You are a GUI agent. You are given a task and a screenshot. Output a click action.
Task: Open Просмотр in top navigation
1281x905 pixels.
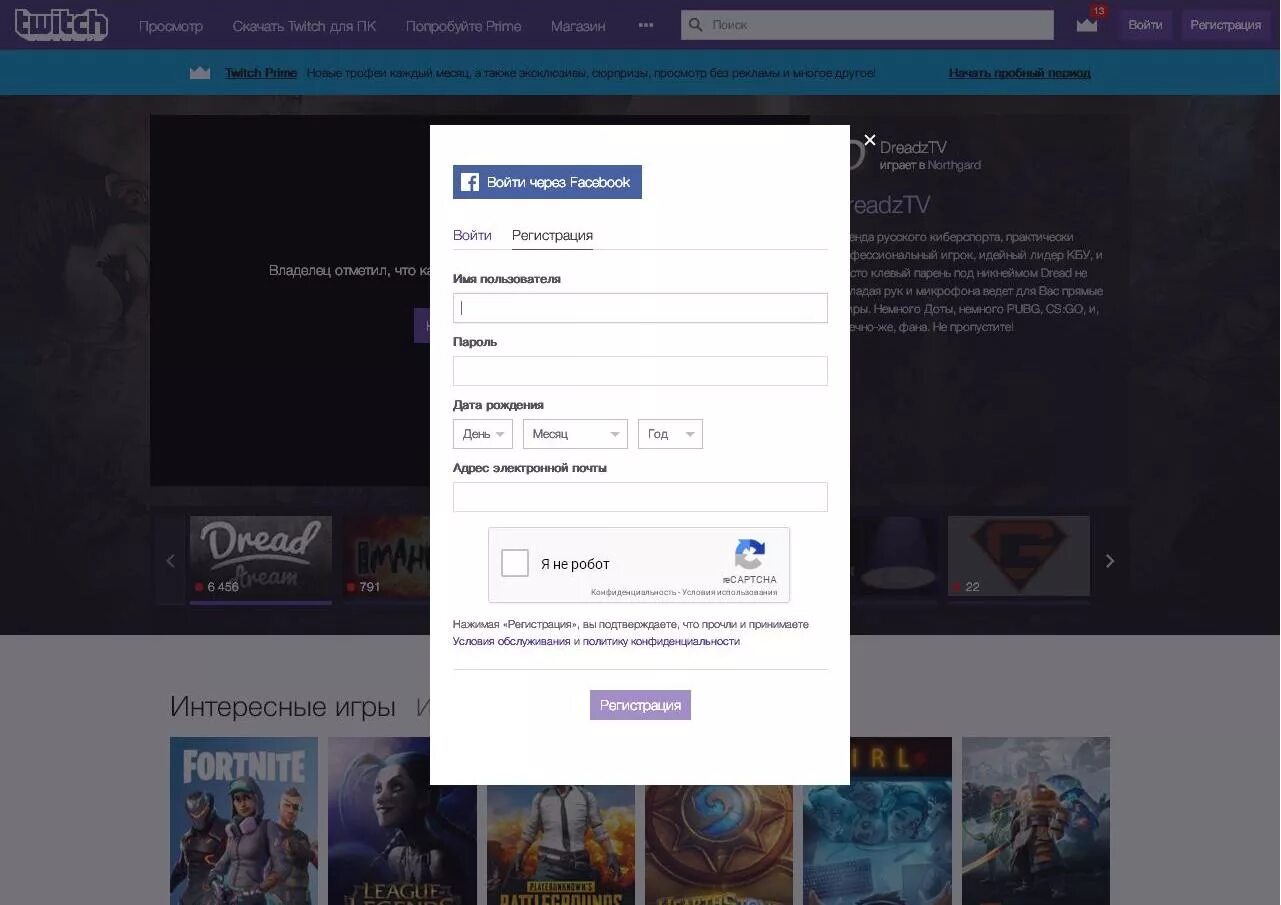point(171,26)
